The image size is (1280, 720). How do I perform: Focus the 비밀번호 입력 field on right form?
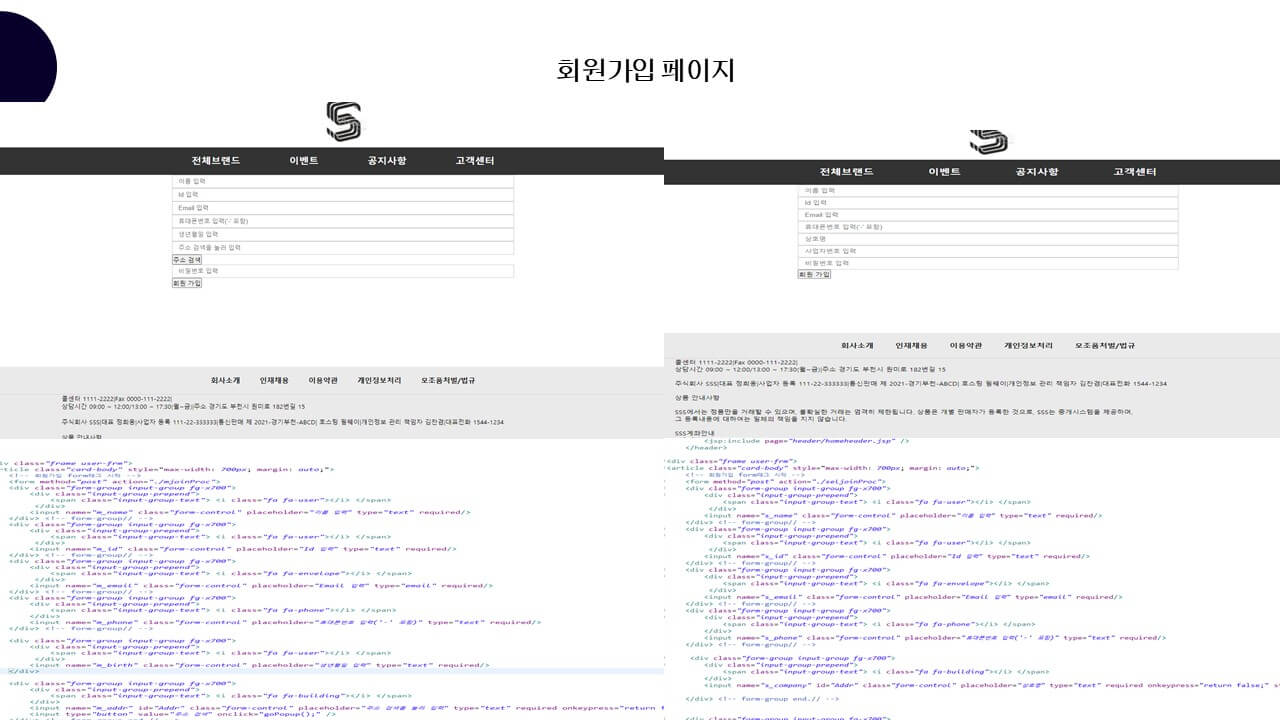tap(988, 264)
